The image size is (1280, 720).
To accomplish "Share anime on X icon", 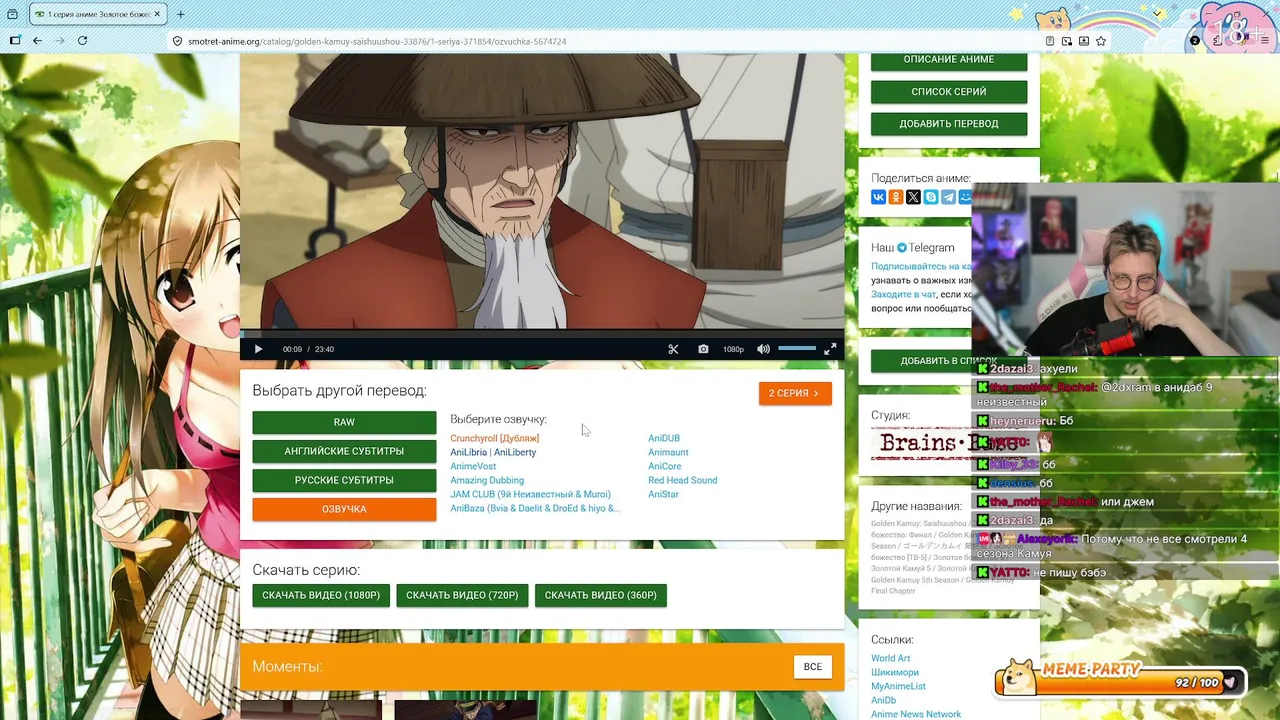I will tap(913, 197).
